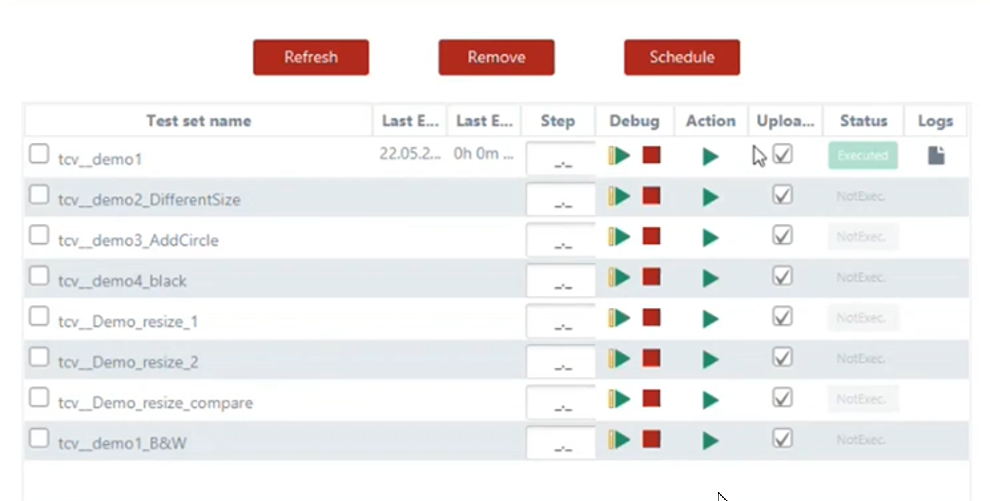Click the Remove button
990x501 pixels.
click(496, 57)
